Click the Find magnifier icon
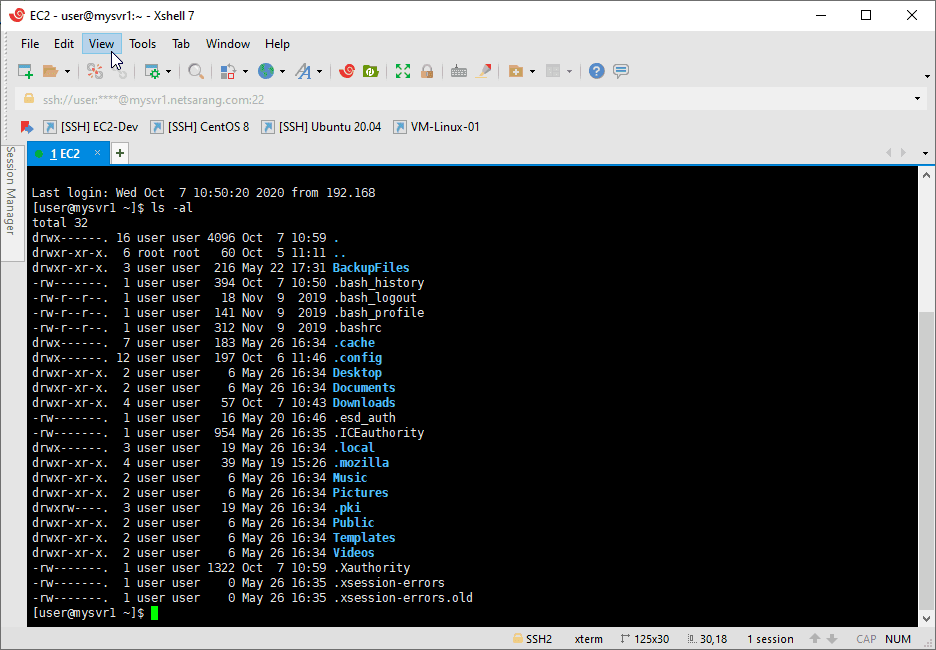Viewport: 936px width, 650px height. 196,71
